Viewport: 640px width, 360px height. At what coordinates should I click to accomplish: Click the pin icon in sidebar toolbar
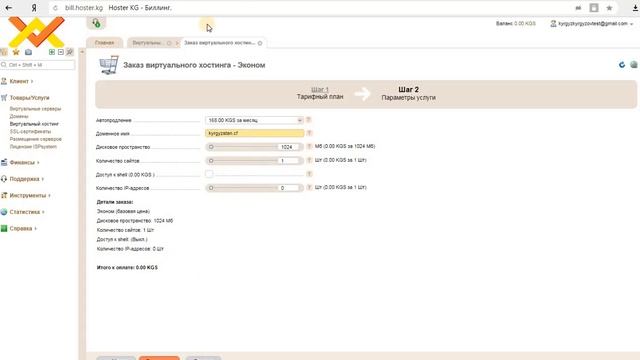70,52
